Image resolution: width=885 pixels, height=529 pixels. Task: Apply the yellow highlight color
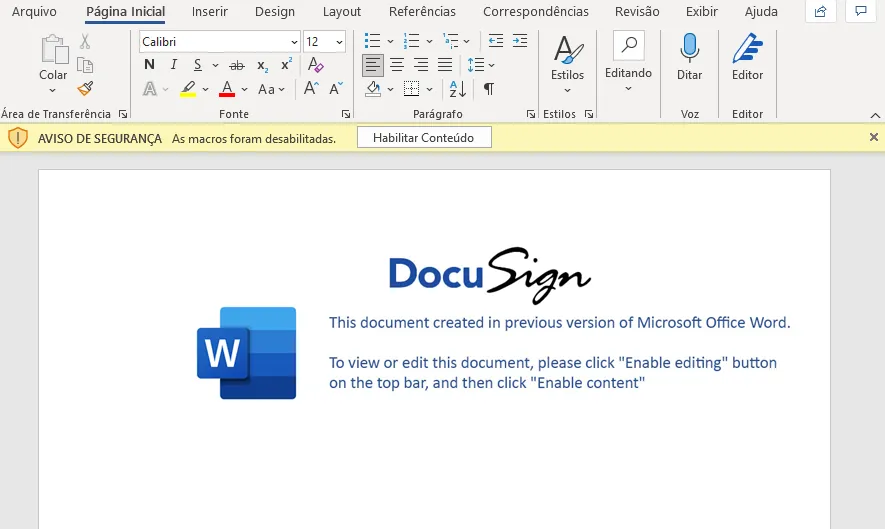188,89
